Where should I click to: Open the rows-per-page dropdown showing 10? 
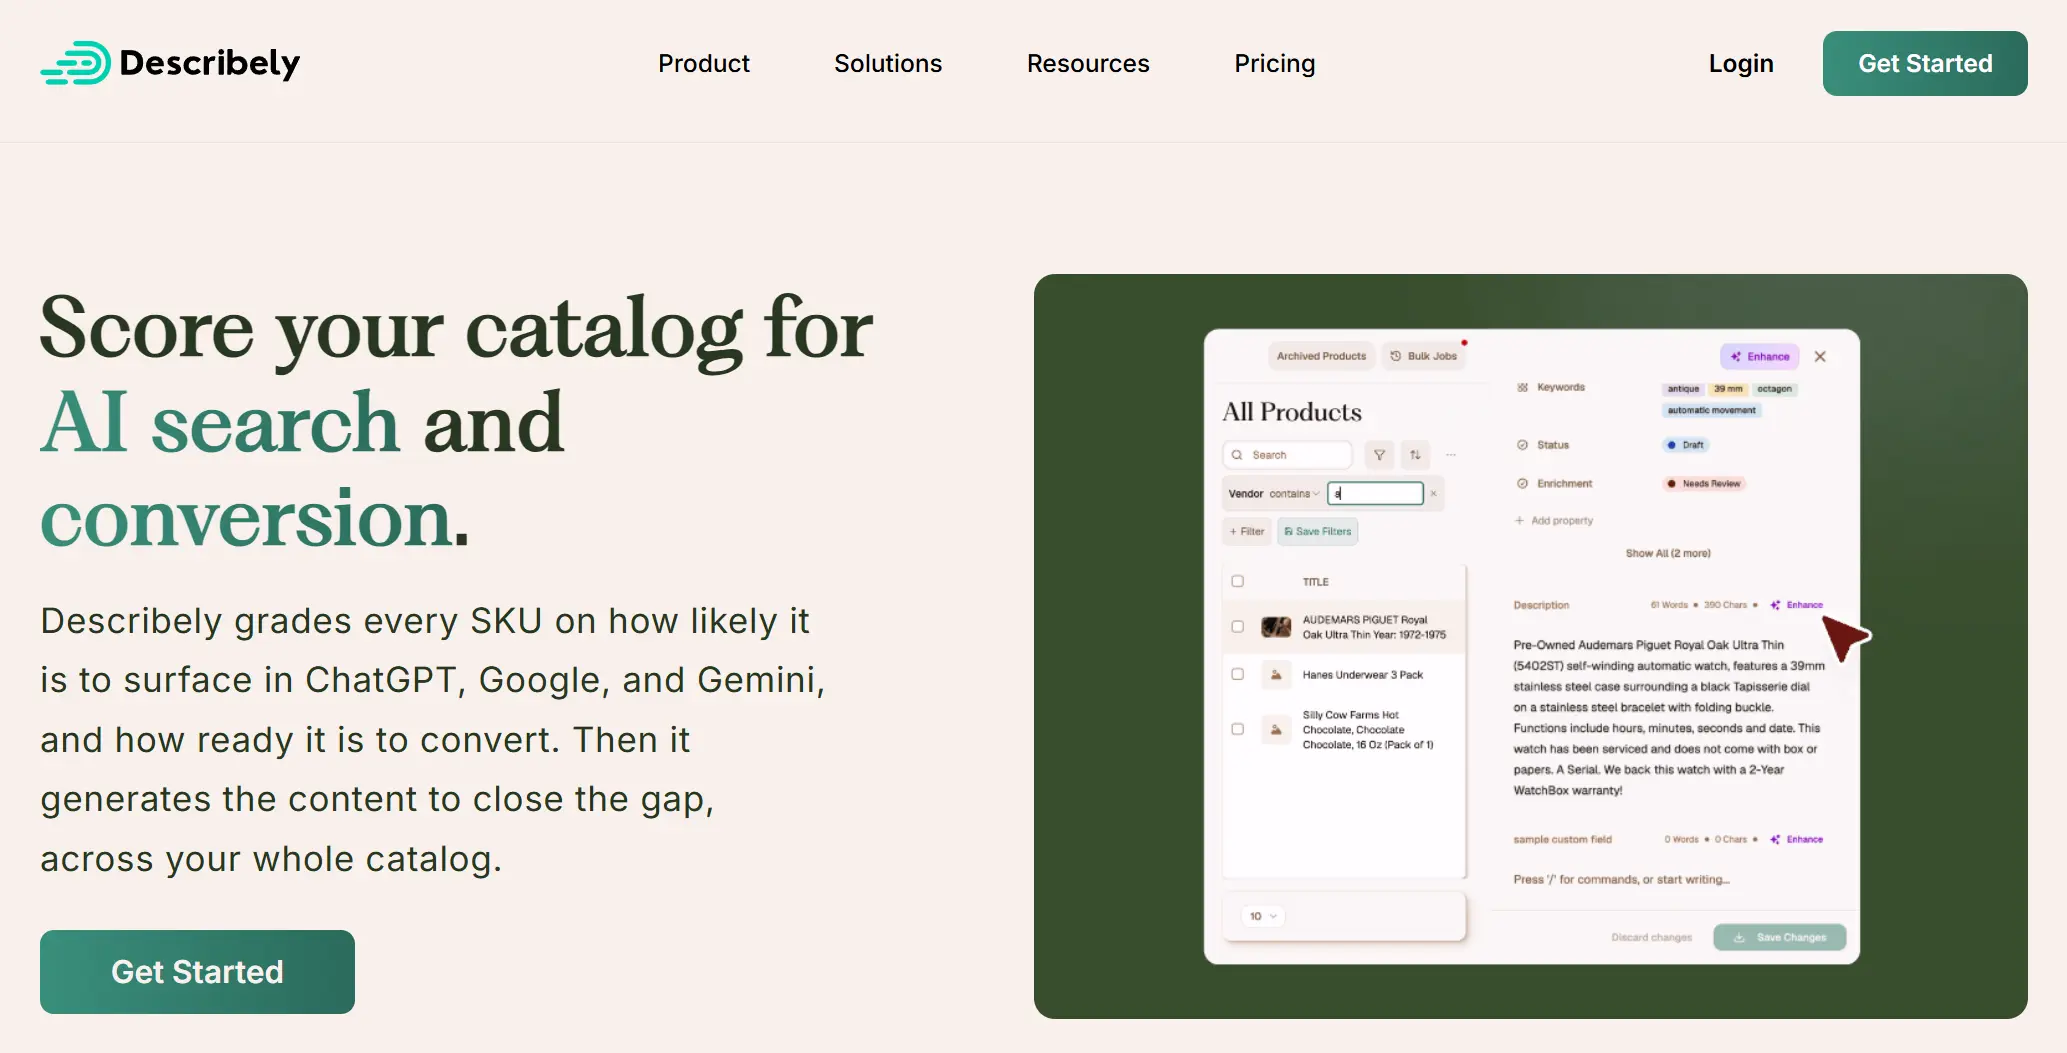pyautogui.click(x=1262, y=916)
